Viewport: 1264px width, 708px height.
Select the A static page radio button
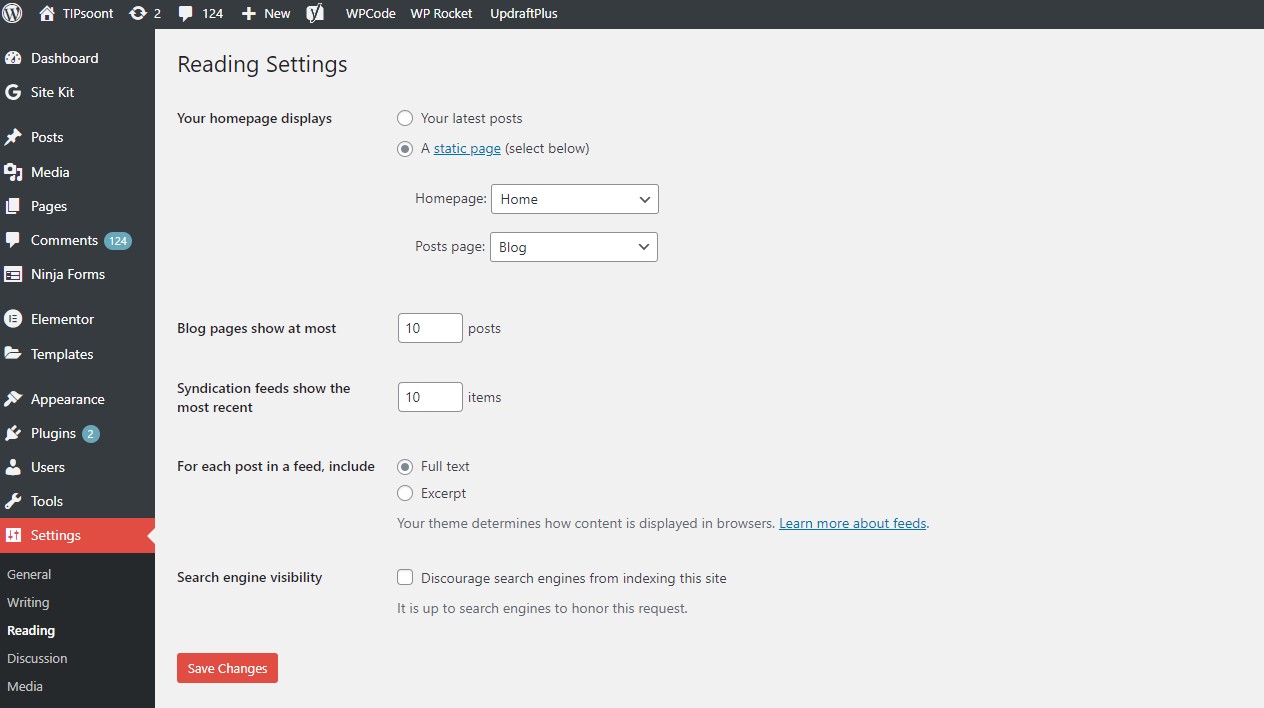(x=405, y=148)
